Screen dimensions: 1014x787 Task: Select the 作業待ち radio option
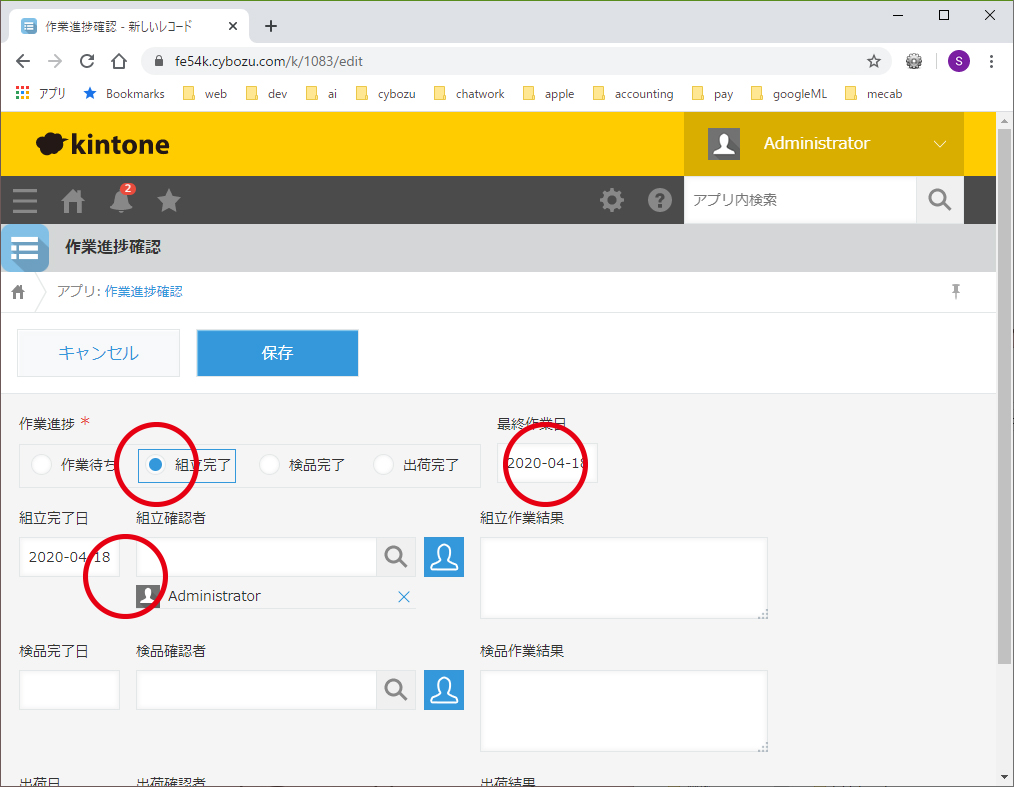click(x=42, y=465)
